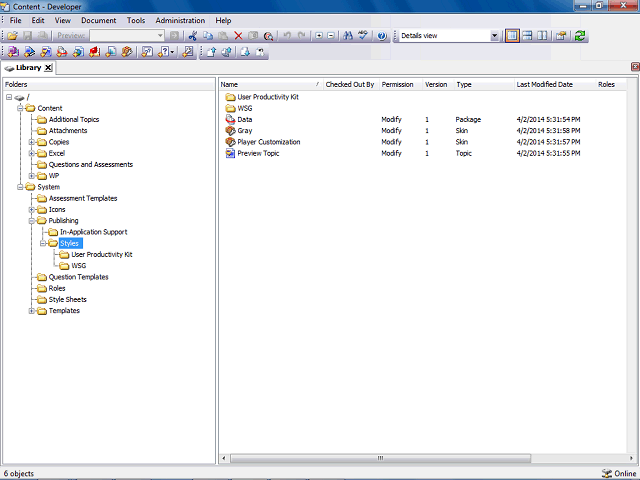The height and width of the screenshot is (480, 640).
Task: Expand the WP folder node
Action: (31, 176)
